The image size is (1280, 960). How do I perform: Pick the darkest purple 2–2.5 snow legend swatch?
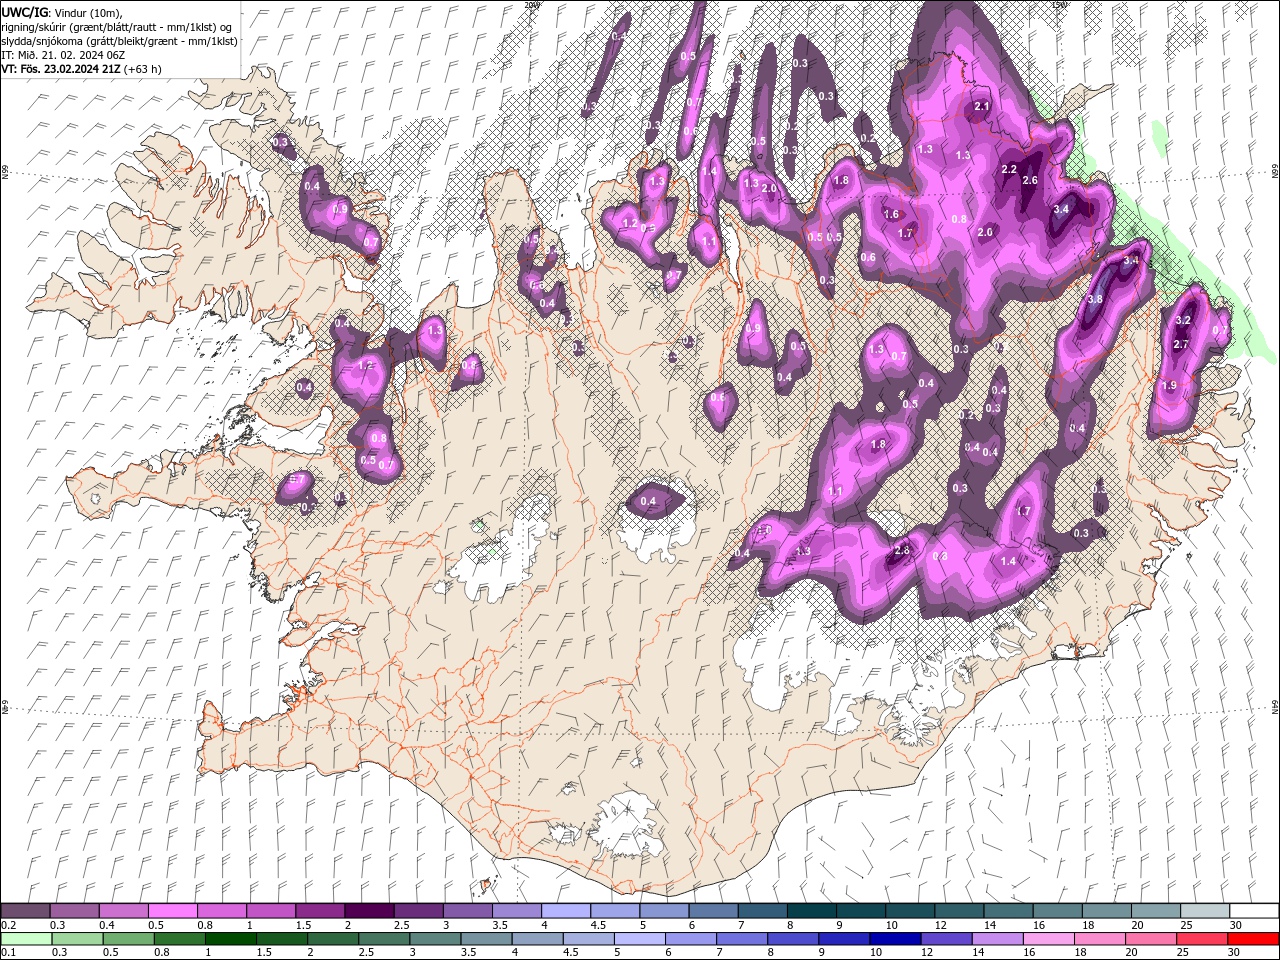click(x=369, y=911)
